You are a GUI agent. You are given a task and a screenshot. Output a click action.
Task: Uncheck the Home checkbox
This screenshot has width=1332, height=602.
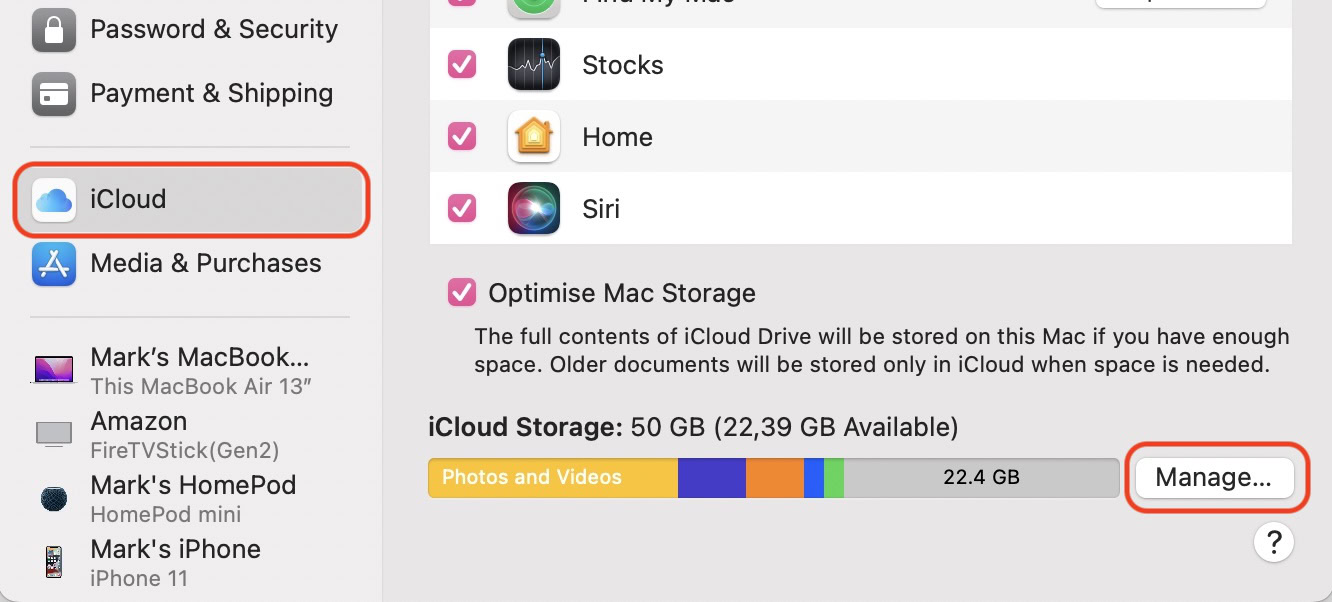tap(462, 137)
